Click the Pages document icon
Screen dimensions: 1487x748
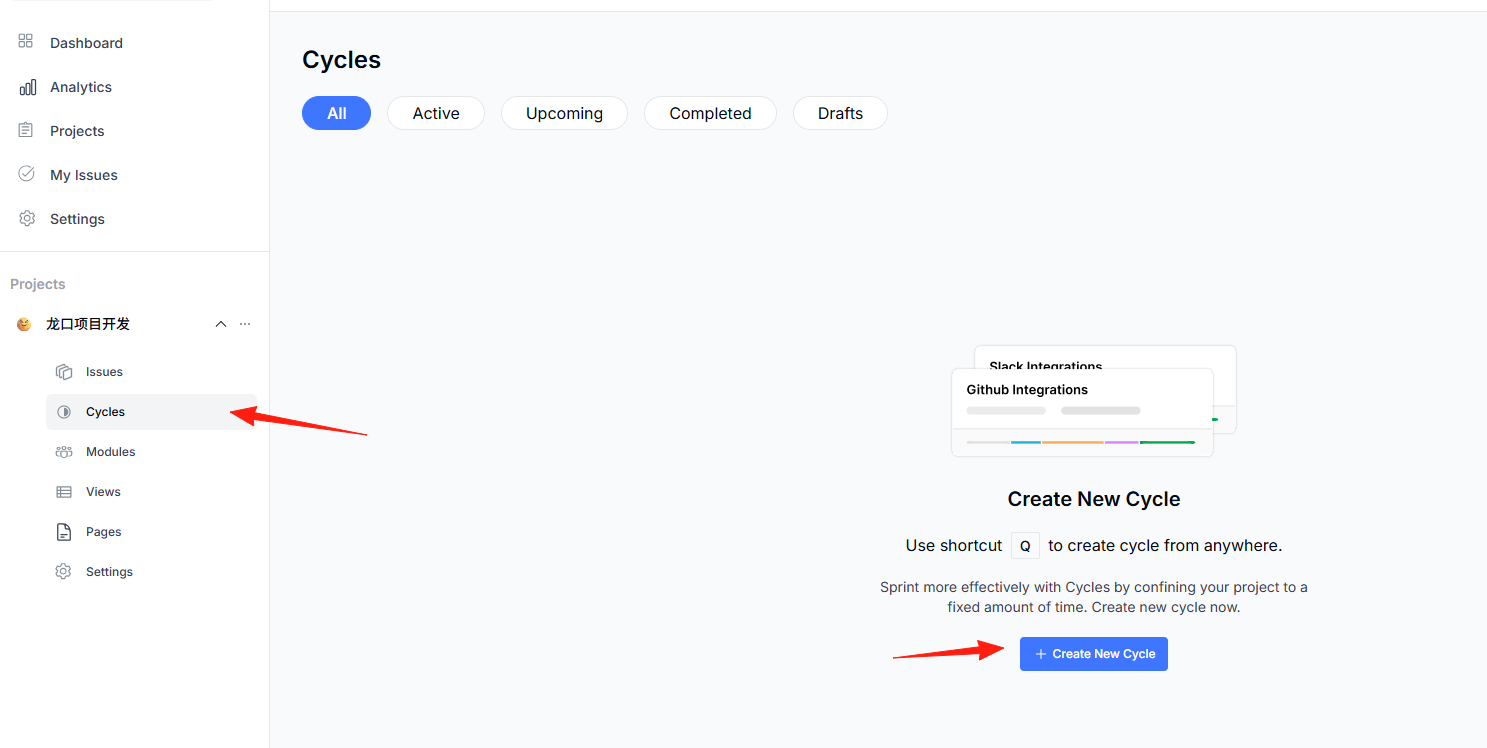point(64,532)
